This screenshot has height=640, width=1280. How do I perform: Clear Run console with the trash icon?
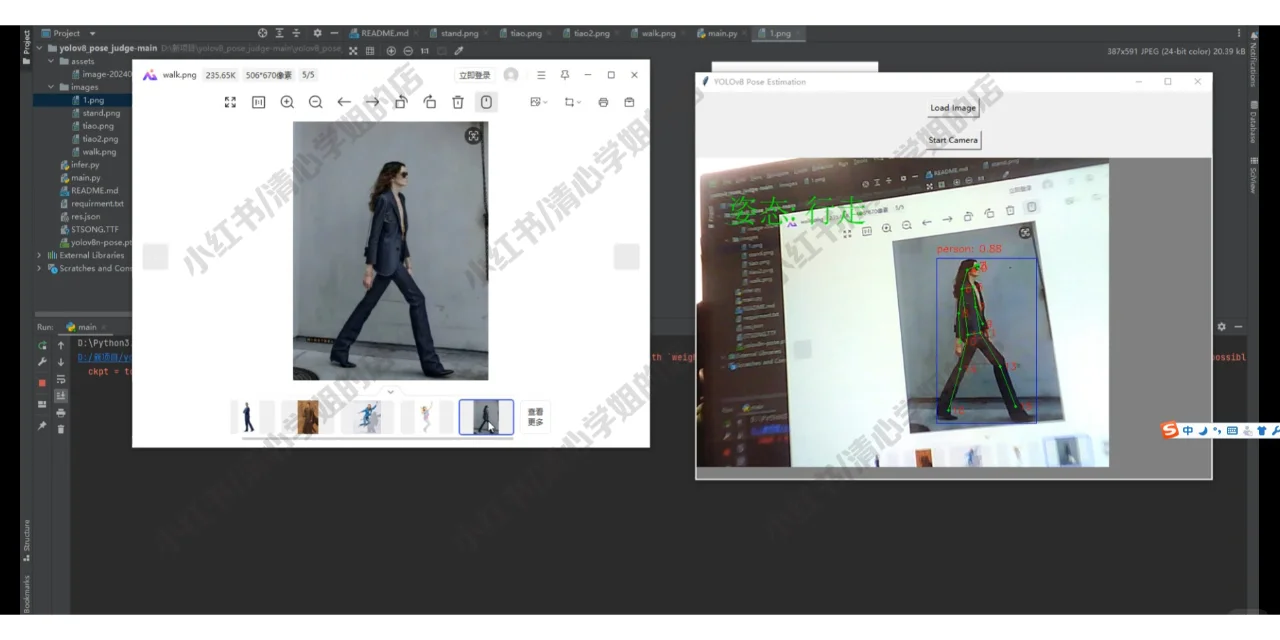pos(61,429)
